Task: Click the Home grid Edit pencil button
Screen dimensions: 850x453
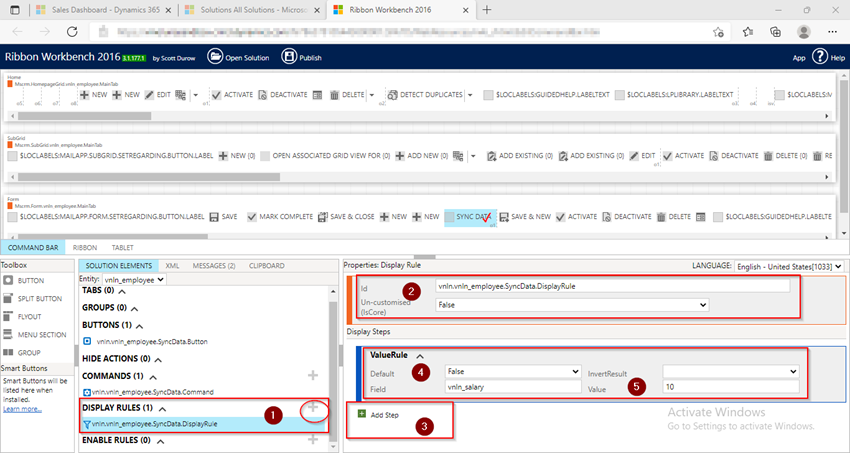Action: (x=157, y=95)
